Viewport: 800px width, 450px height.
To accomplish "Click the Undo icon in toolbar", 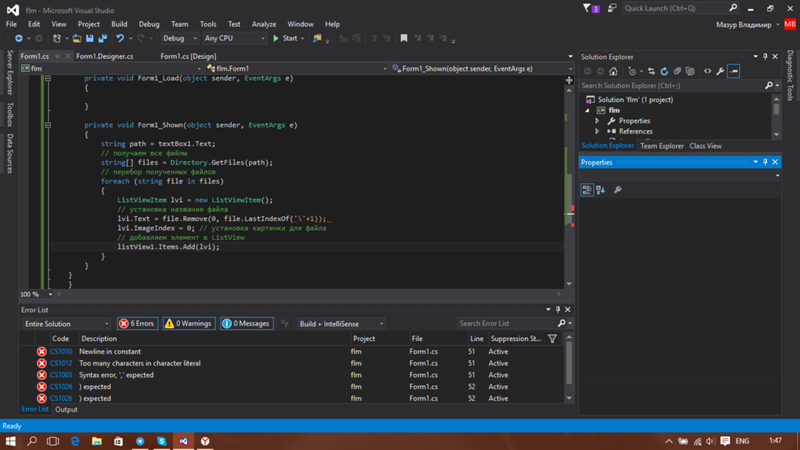I will (121, 39).
